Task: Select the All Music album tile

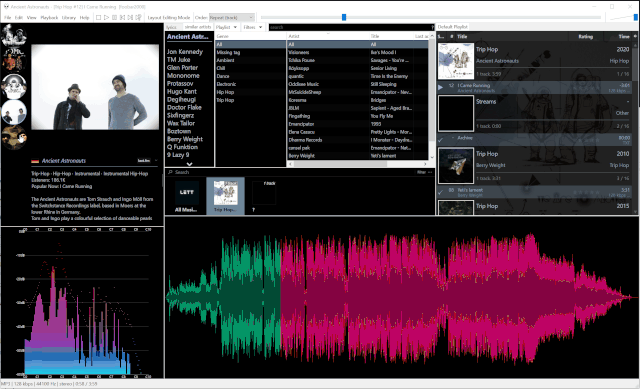Action: point(186,196)
